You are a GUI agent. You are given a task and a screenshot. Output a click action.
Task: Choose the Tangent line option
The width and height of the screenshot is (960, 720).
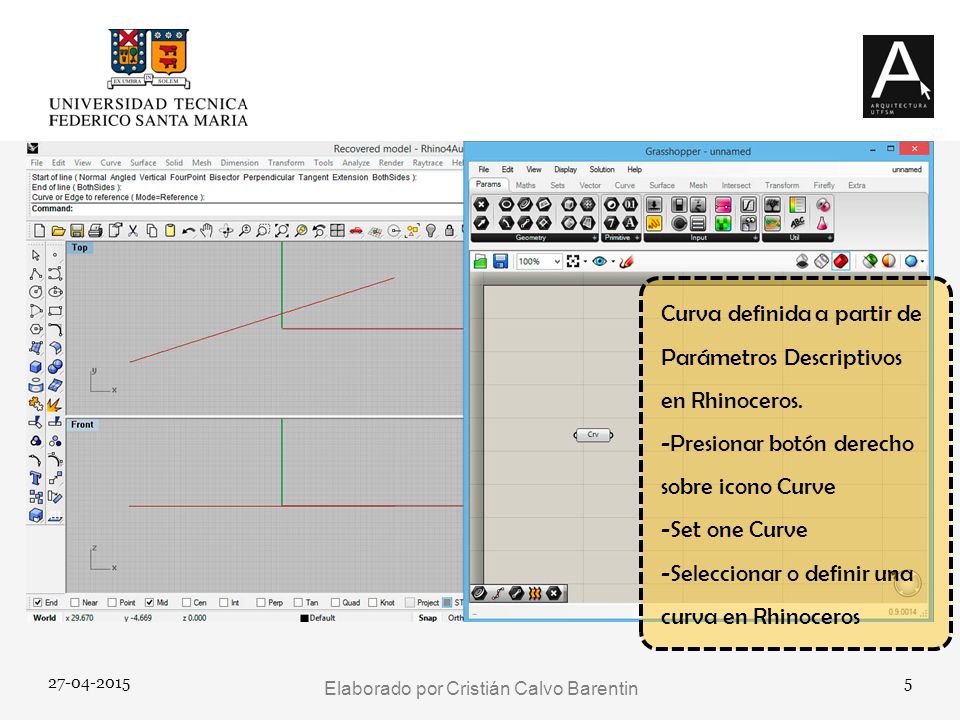[x=313, y=178]
